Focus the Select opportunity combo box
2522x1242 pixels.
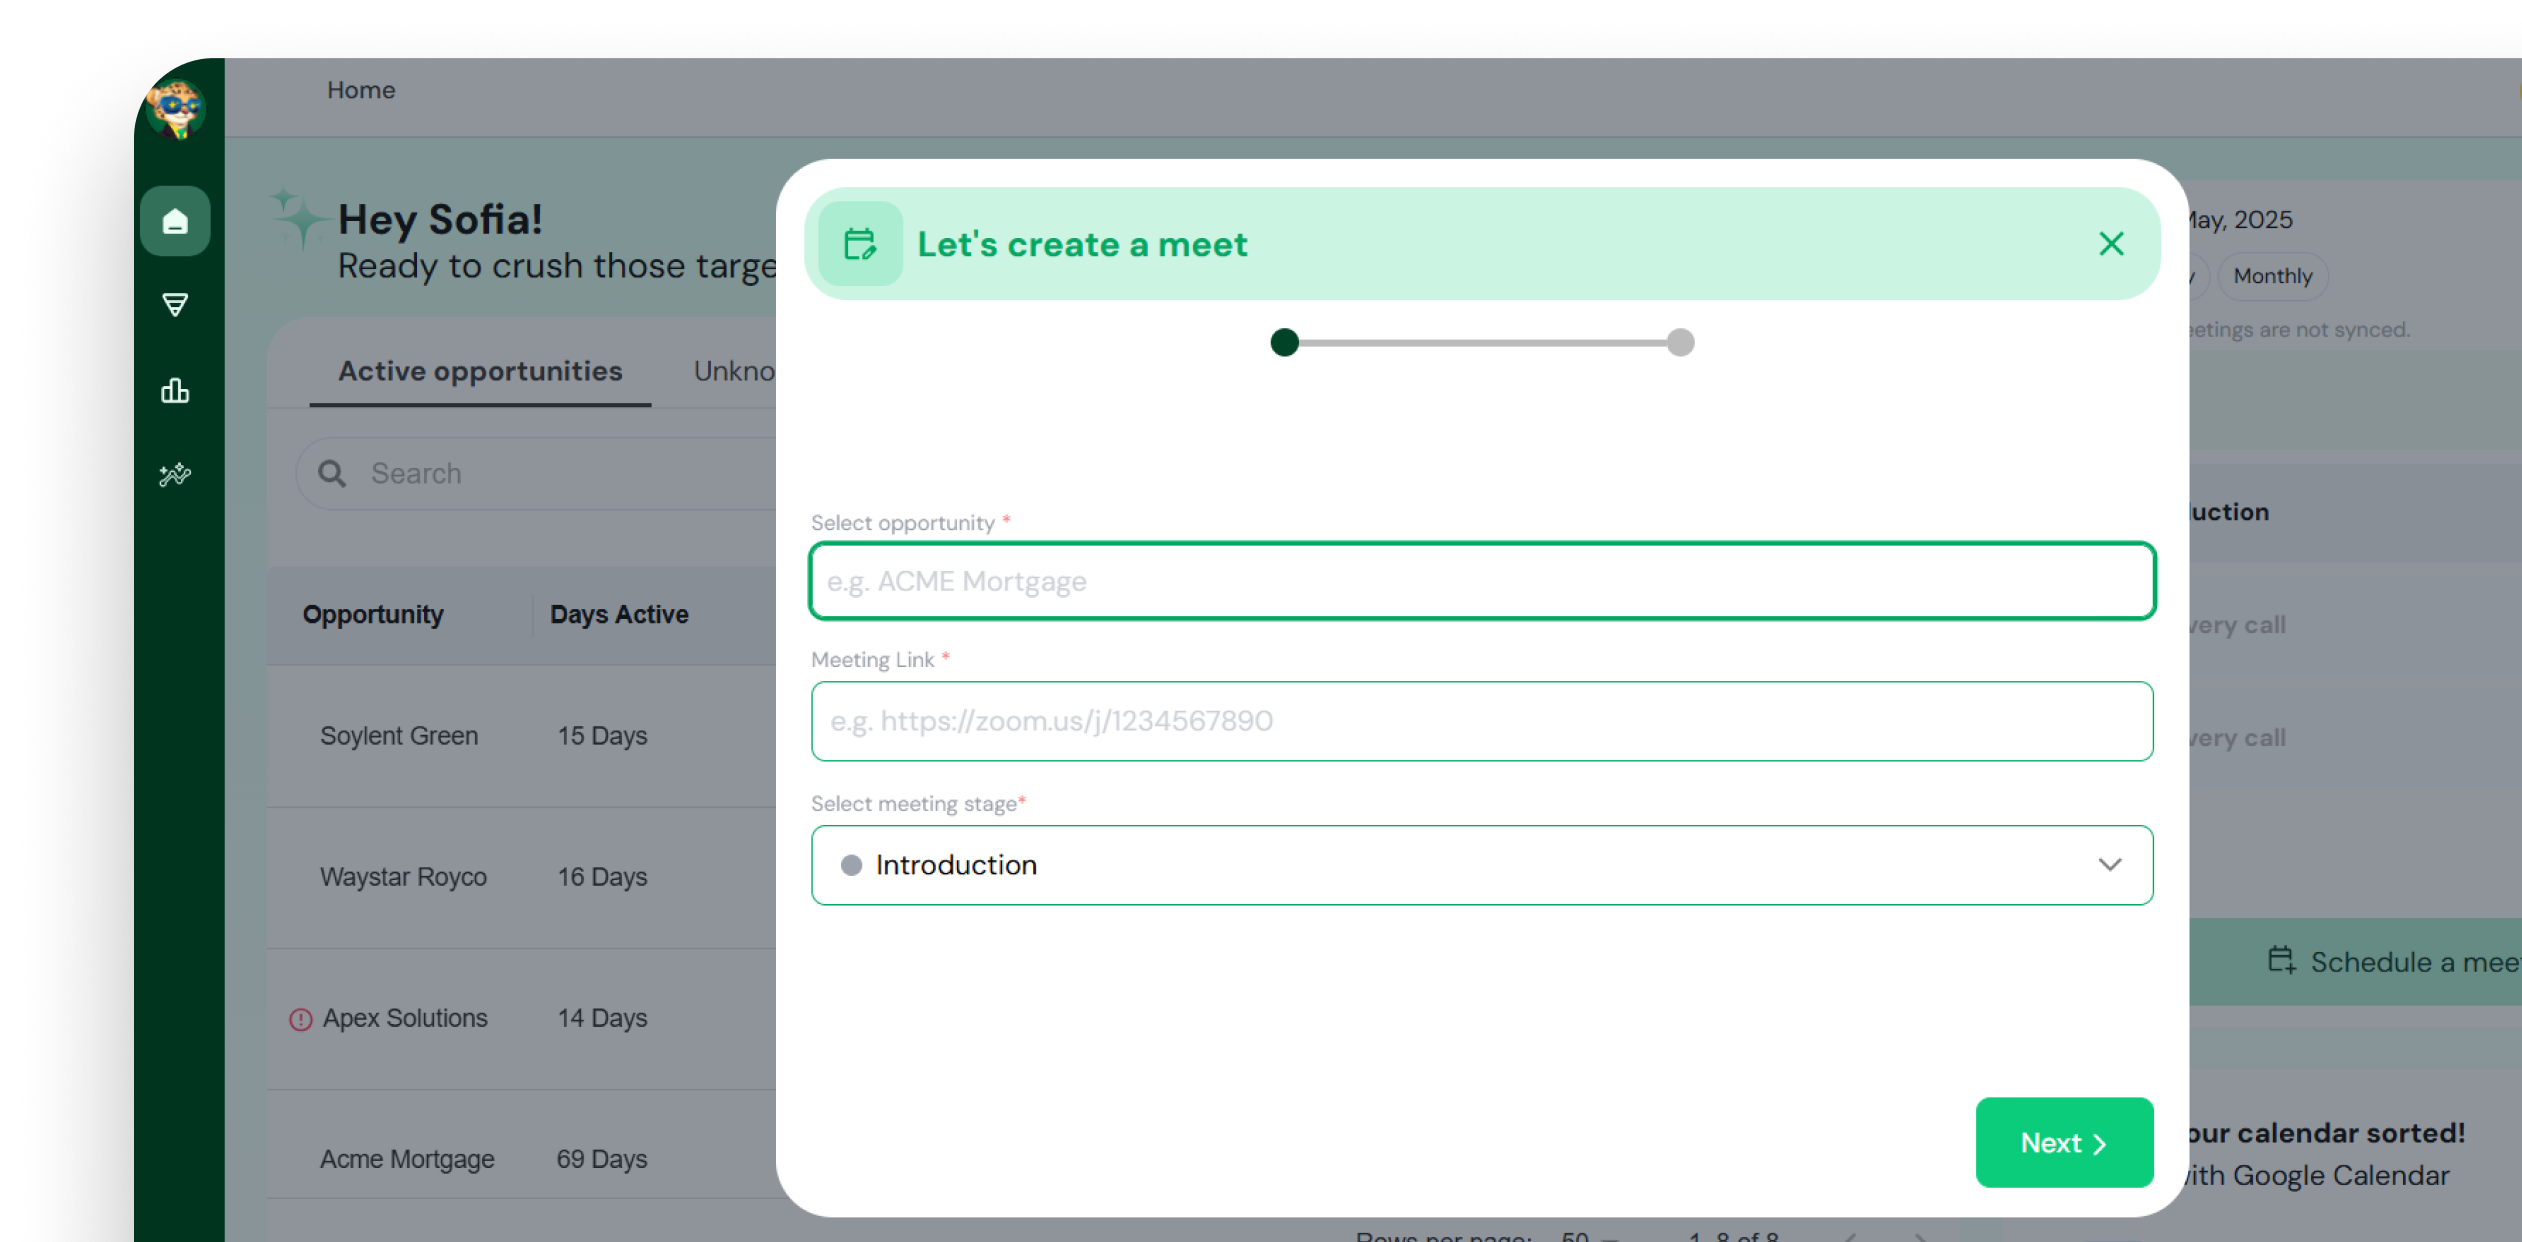pyautogui.click(x=1480, y=581)
